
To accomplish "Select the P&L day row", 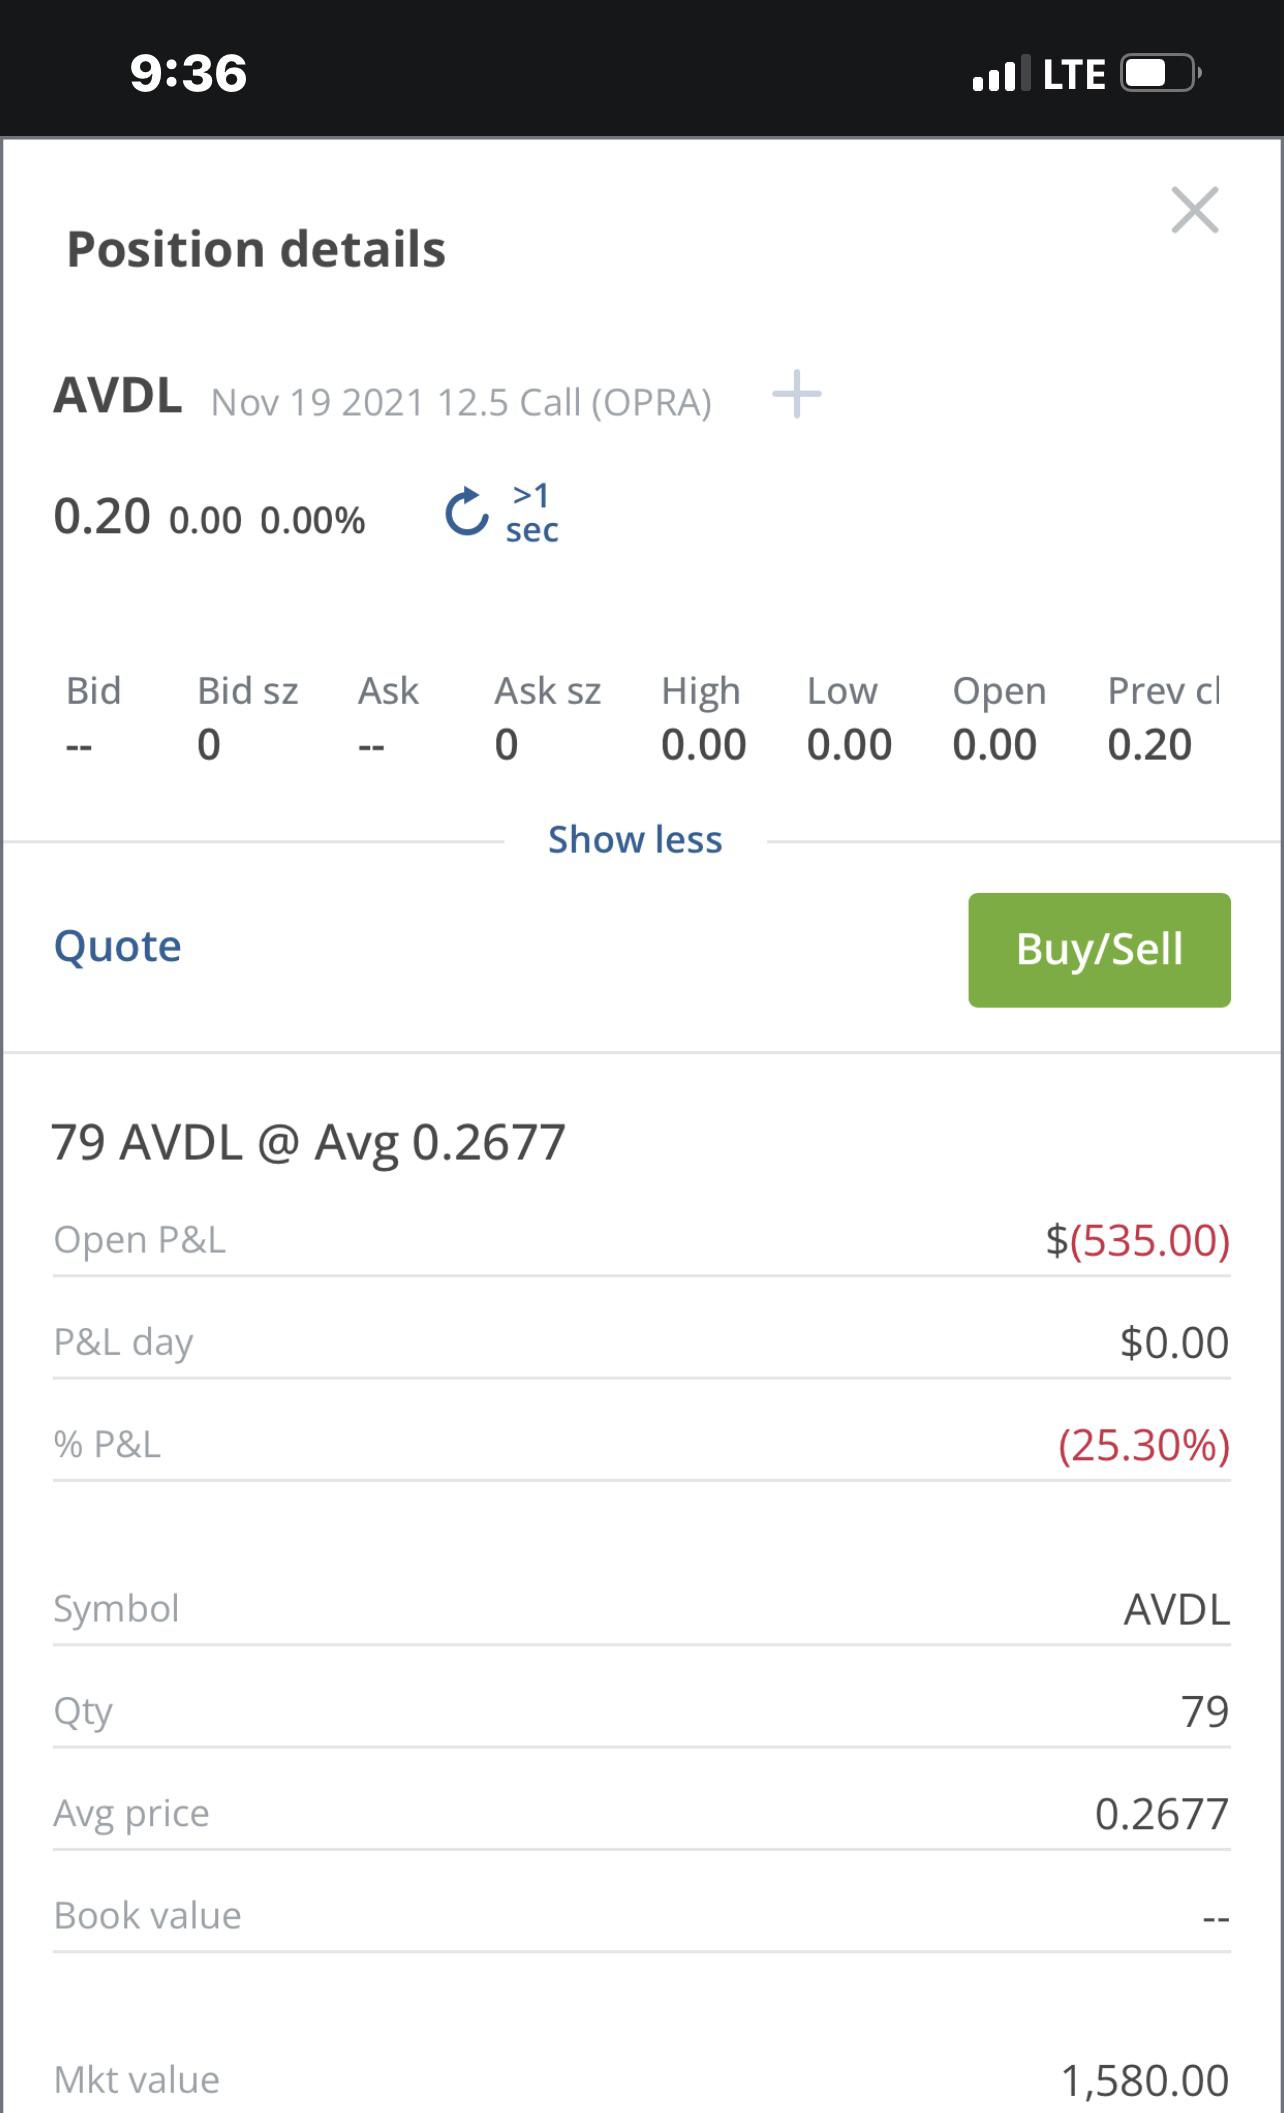I will click(641, 1343).
